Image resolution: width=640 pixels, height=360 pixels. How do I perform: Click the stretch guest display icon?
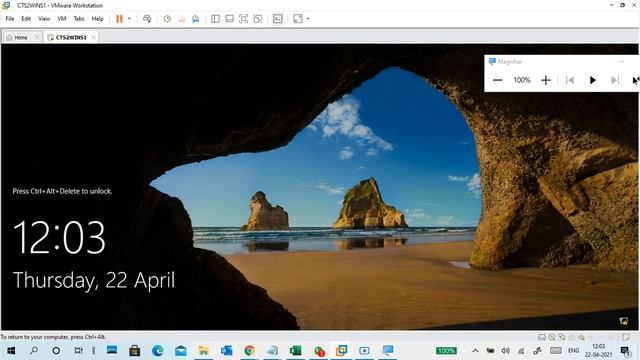click(298, 19)
